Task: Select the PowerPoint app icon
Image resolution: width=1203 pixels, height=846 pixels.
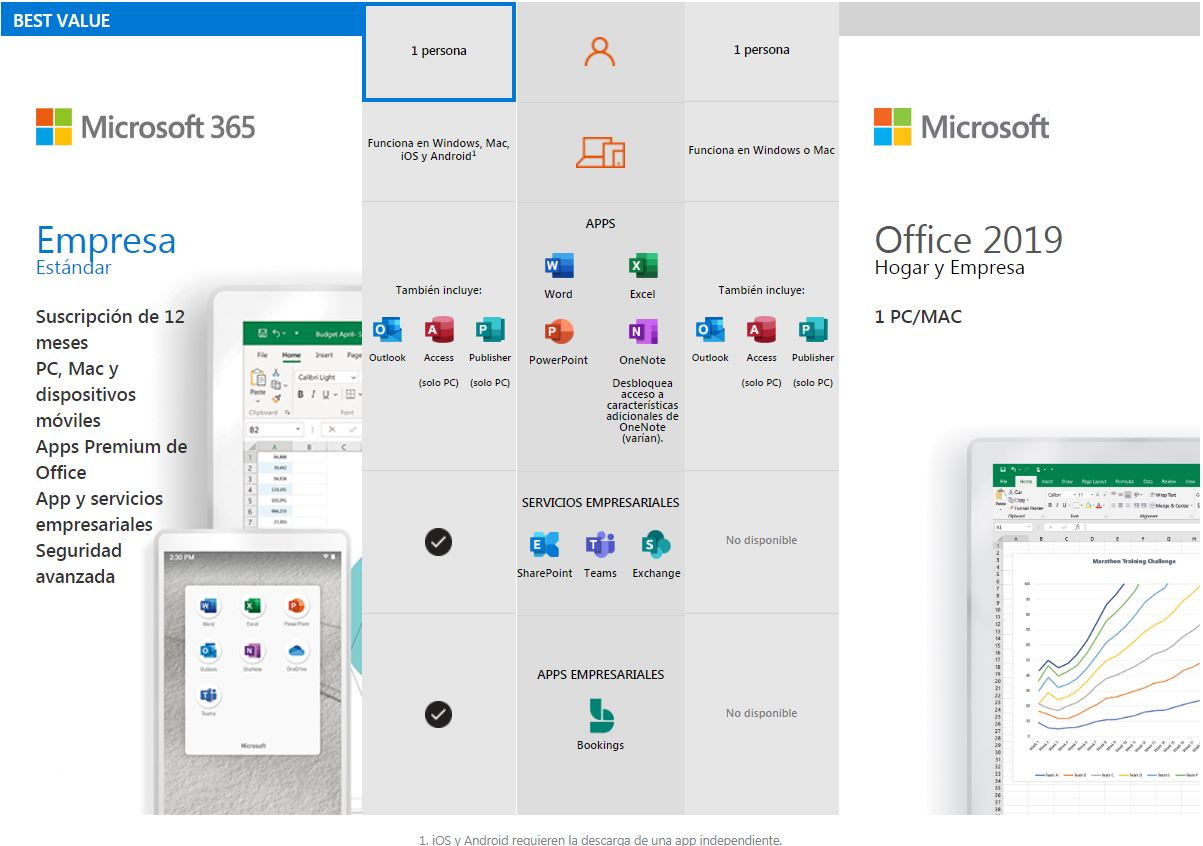Action: (x=558, y=332)
